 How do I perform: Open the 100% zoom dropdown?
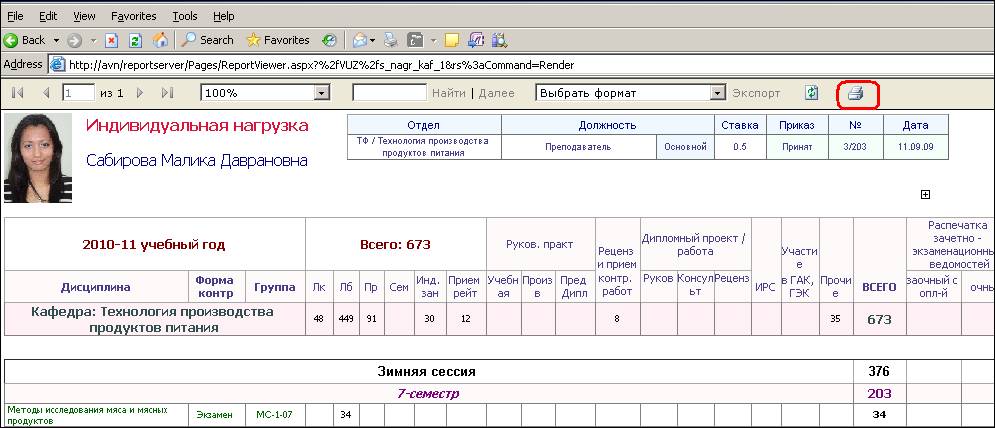click(265, 93)
